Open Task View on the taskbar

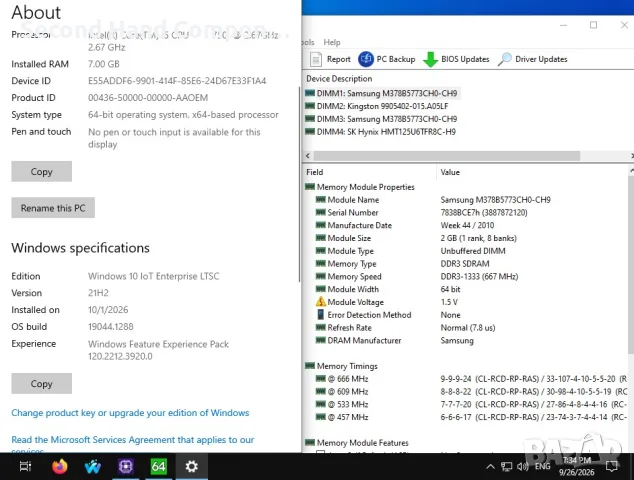pos(25,467)
